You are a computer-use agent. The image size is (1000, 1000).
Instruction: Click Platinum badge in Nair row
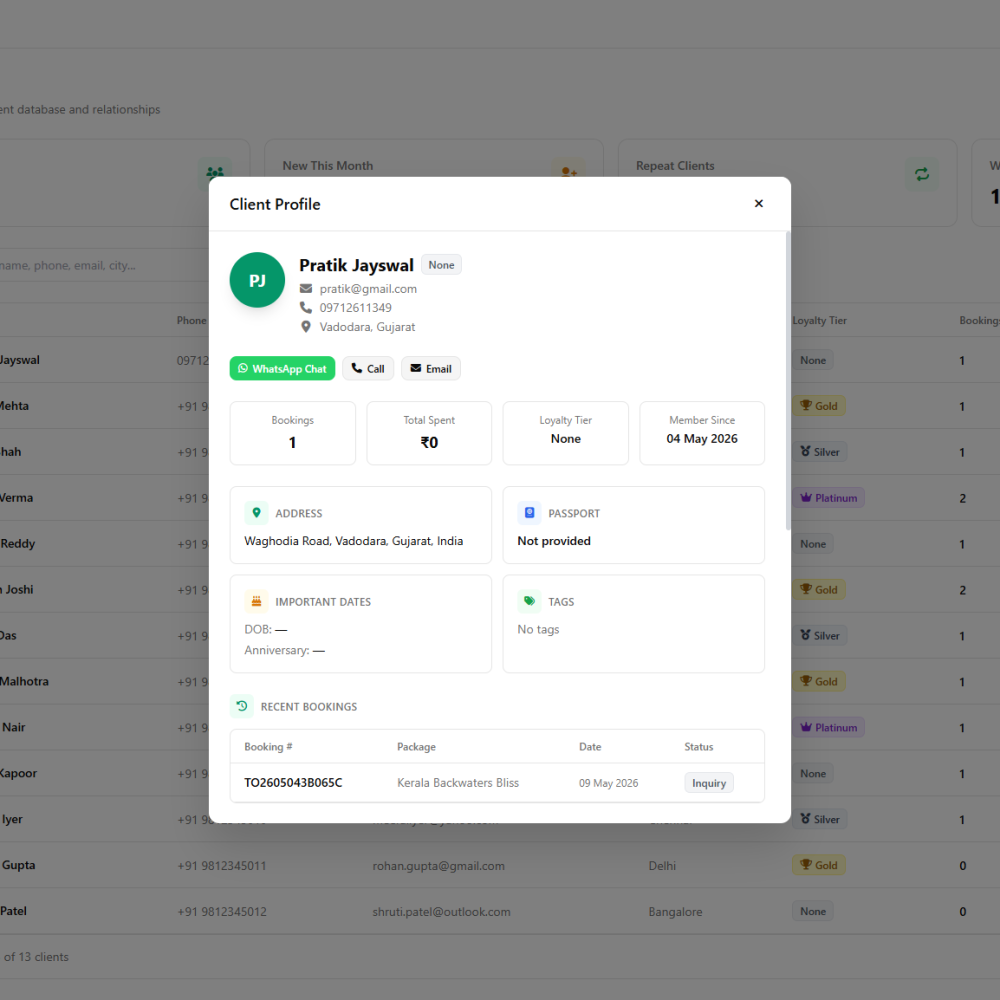pyautogui.click(x=828, y=728)
